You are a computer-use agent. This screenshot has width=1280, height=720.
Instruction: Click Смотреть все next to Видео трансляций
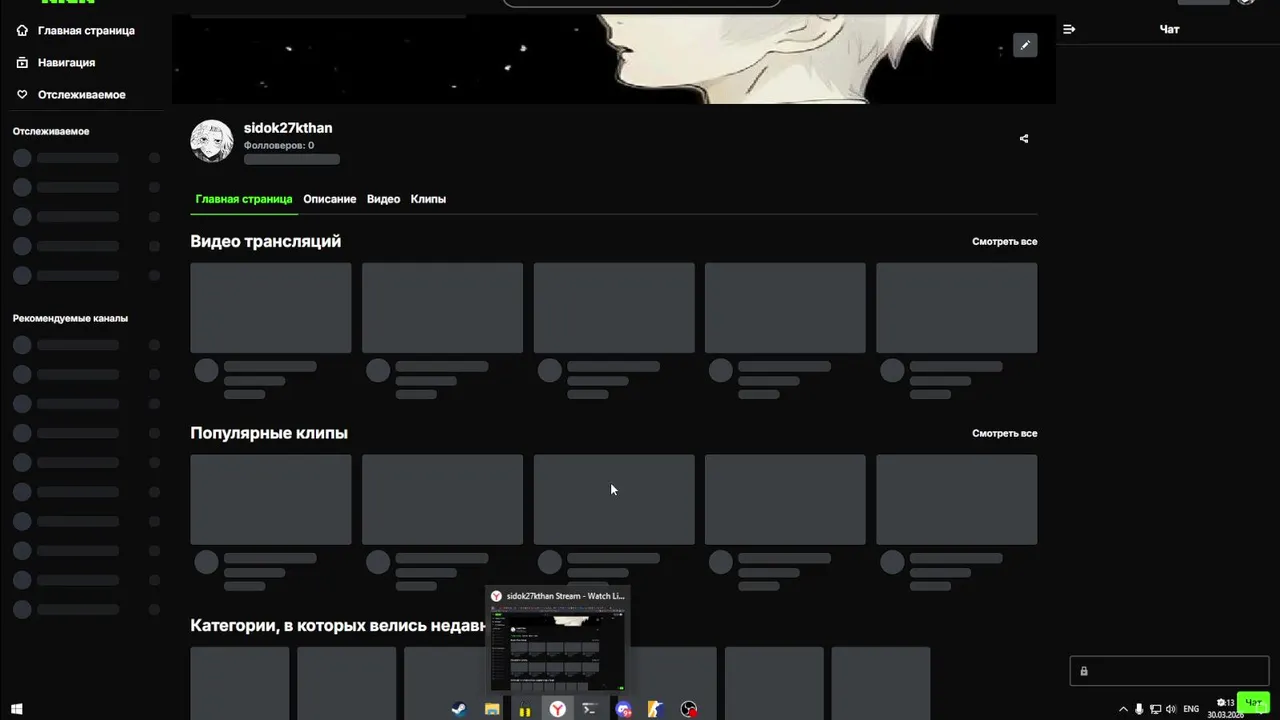tap(1004, 242)
